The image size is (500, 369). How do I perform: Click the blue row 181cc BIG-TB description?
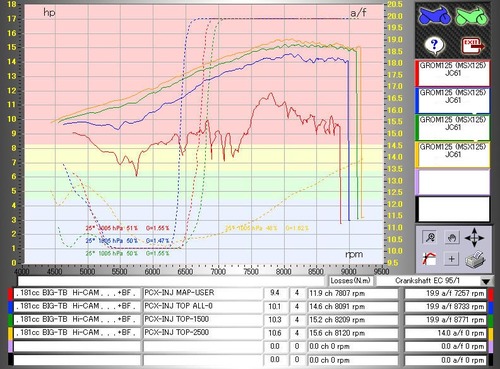tap(77, 306)
